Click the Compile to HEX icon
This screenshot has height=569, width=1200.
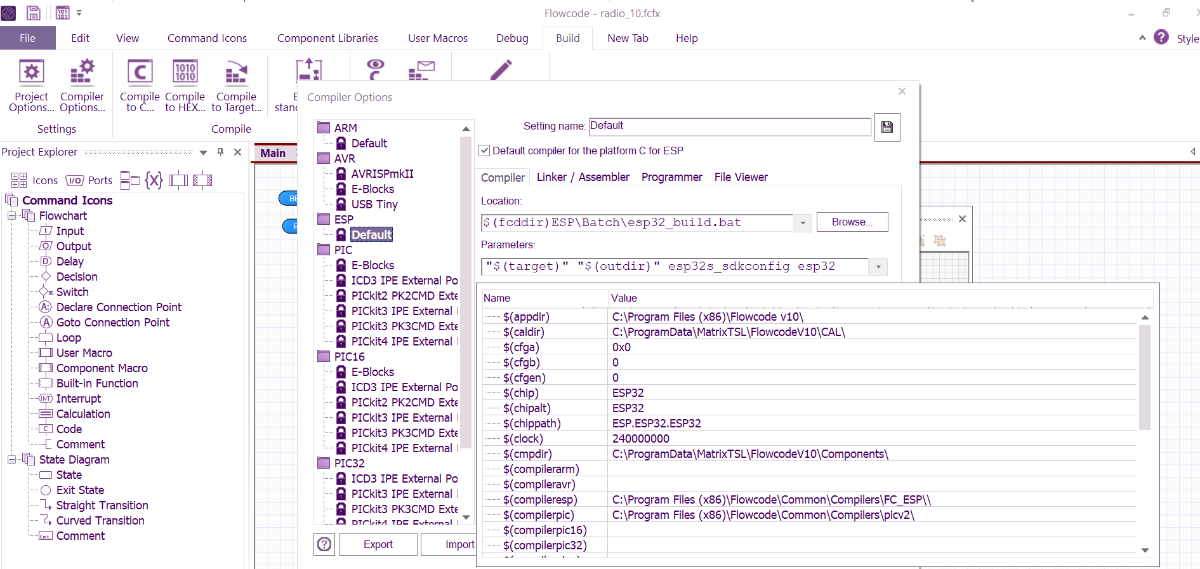[185, 84]
